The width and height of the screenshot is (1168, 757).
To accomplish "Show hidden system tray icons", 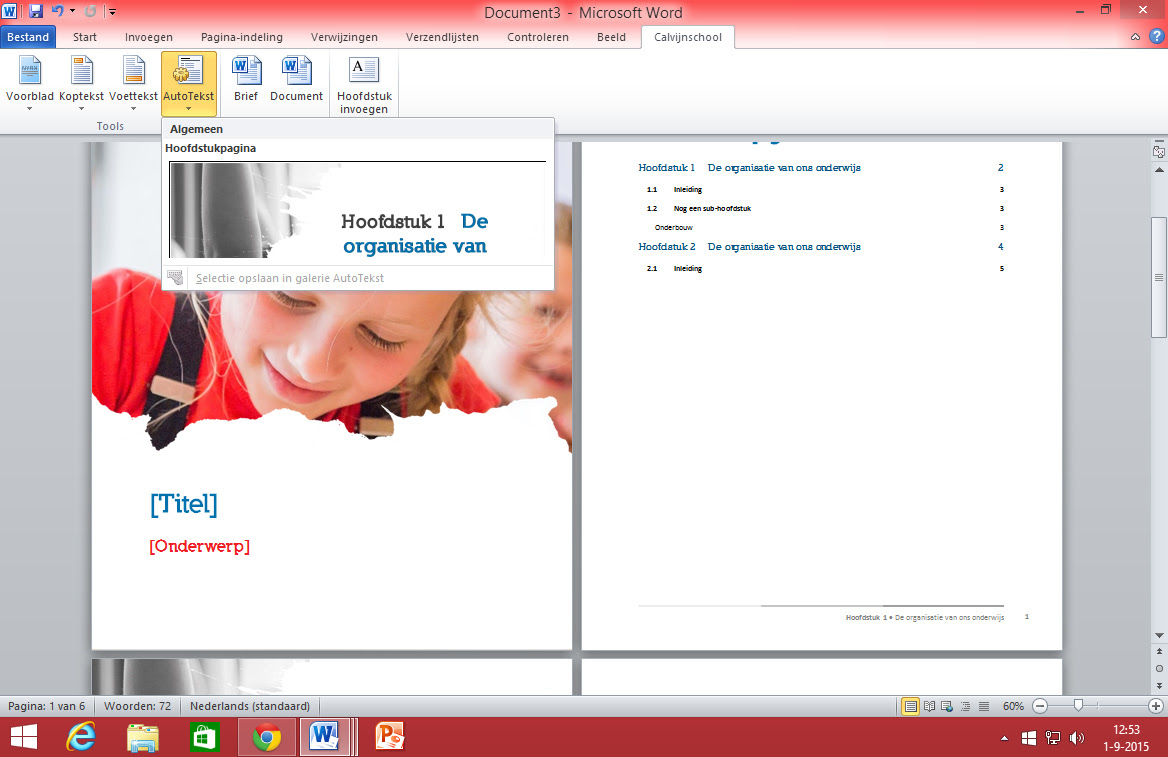I will click(1004, 738).
